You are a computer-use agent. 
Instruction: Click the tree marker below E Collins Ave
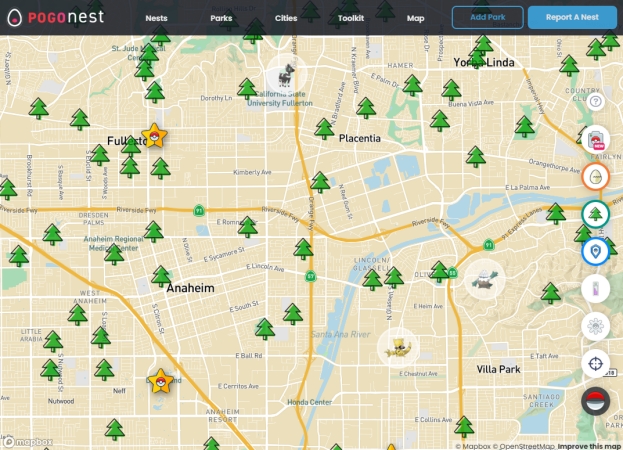(x=464, y=427)
